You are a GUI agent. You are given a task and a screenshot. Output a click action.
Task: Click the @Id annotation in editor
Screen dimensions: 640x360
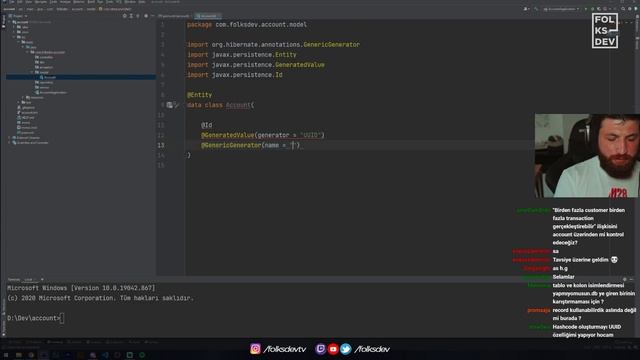[207, 125]
